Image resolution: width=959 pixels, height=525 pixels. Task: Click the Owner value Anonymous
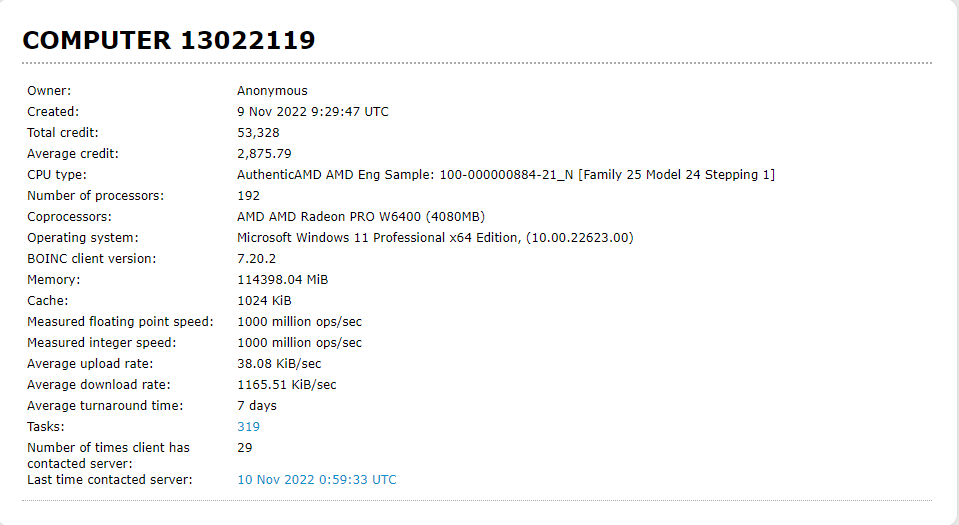point(272,91)
